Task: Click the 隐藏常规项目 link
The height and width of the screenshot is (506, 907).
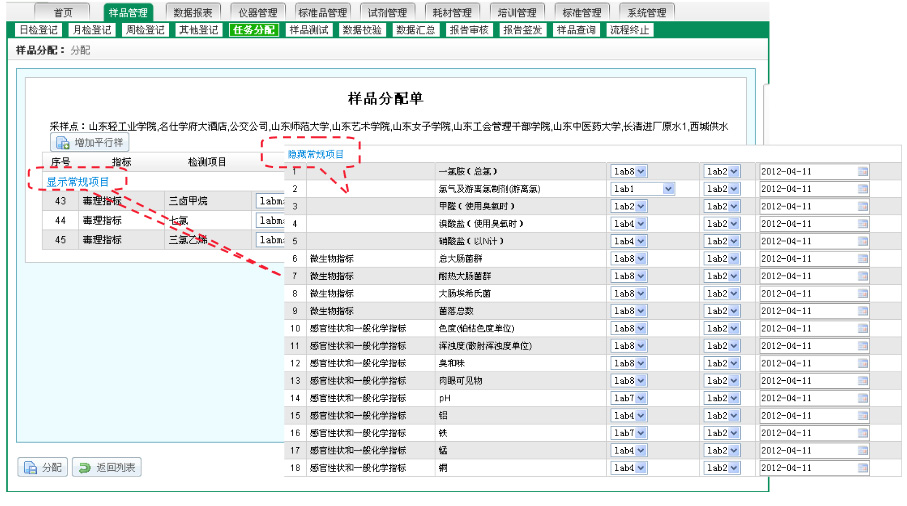Action: point(315,154)
